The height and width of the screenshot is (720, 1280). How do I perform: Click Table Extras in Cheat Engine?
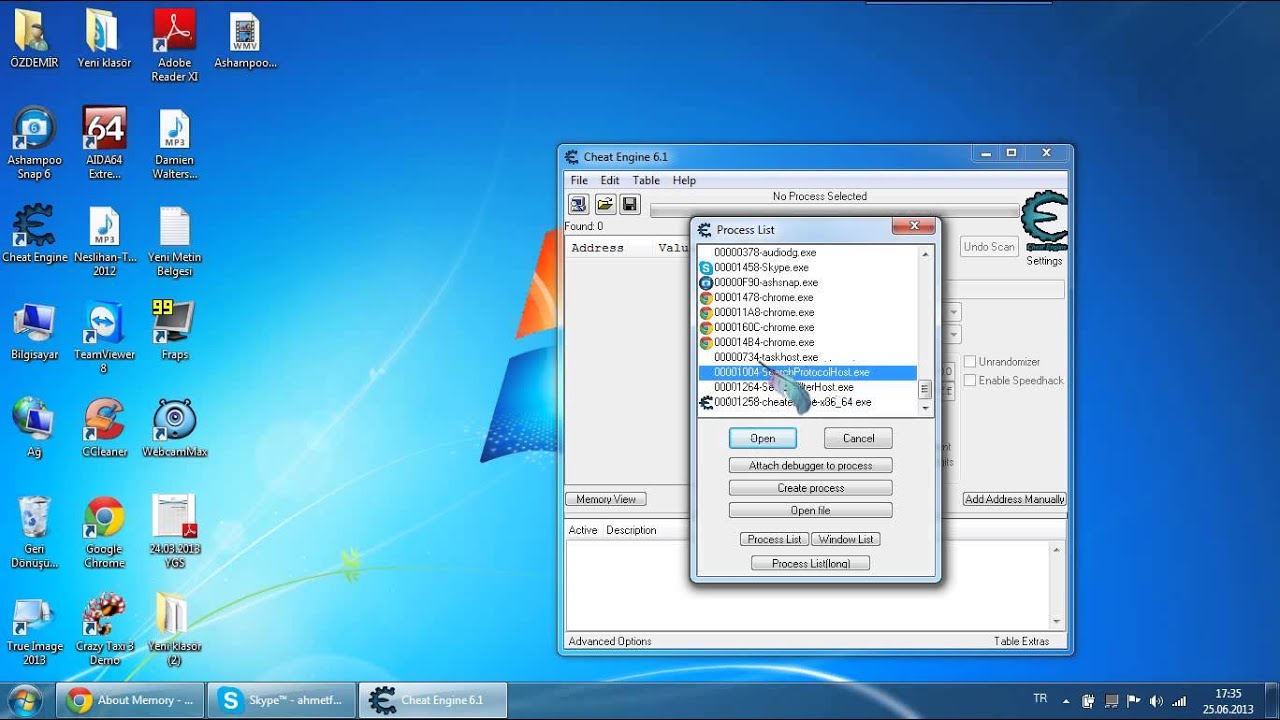(x=1022, y=641)
